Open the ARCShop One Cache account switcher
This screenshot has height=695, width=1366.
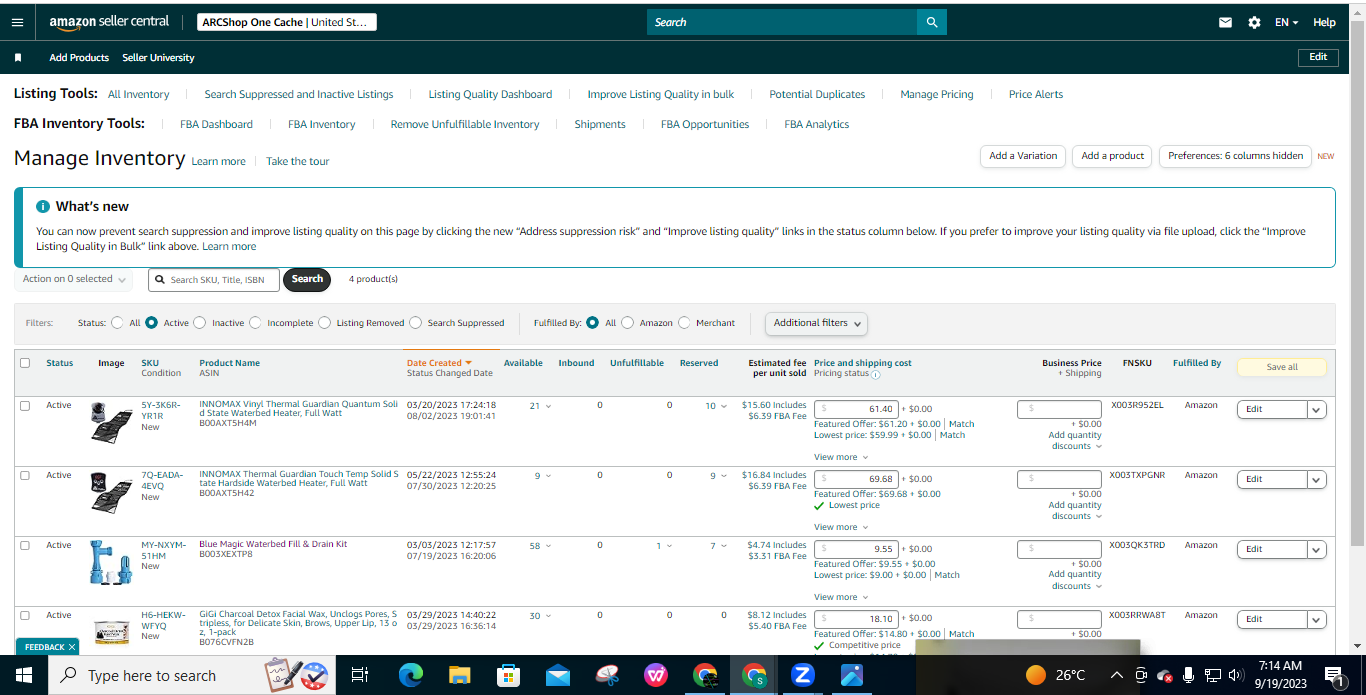point(287,22)
